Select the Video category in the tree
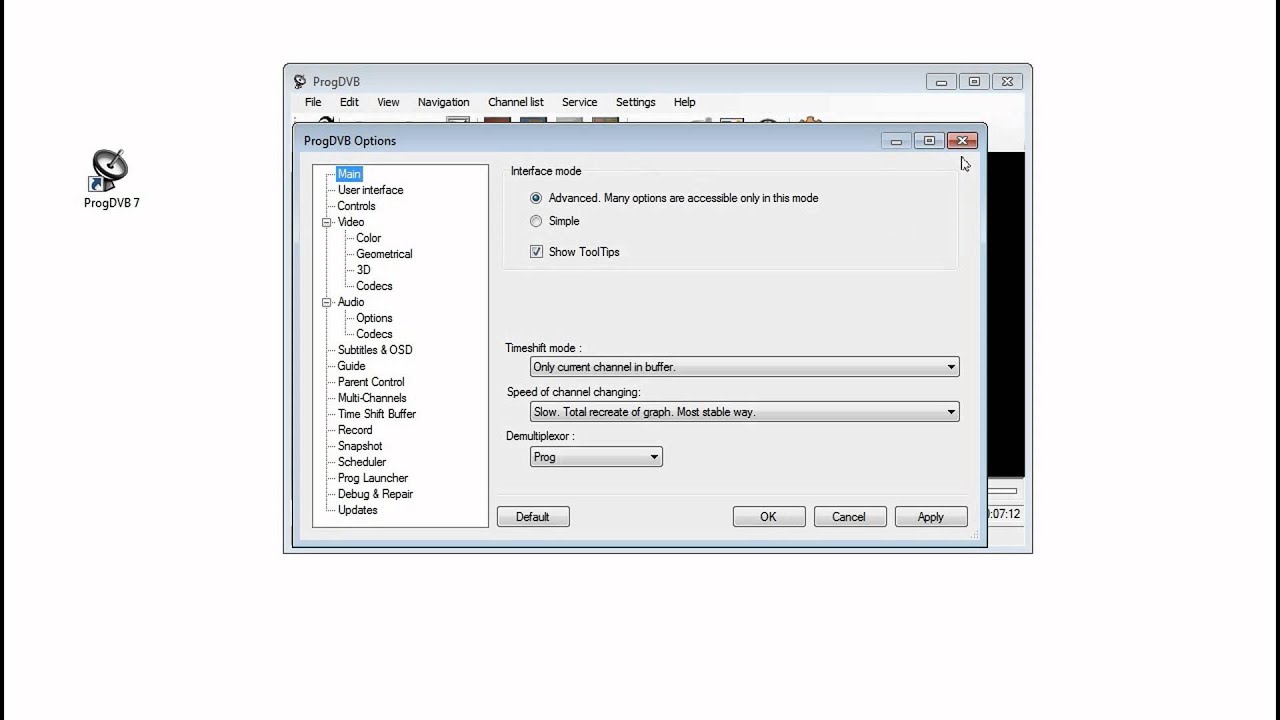Viewport: 1280px width, 720px height. tap(351, 222)
